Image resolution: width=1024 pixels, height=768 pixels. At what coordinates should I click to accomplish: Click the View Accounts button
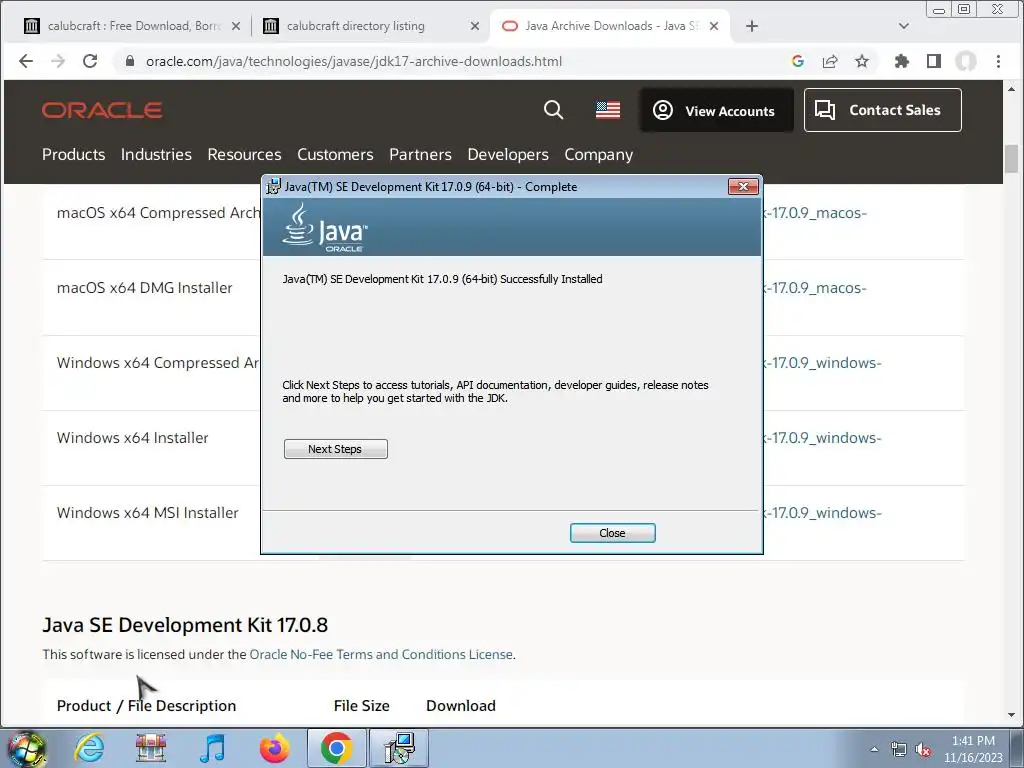(x=716, y=110)
